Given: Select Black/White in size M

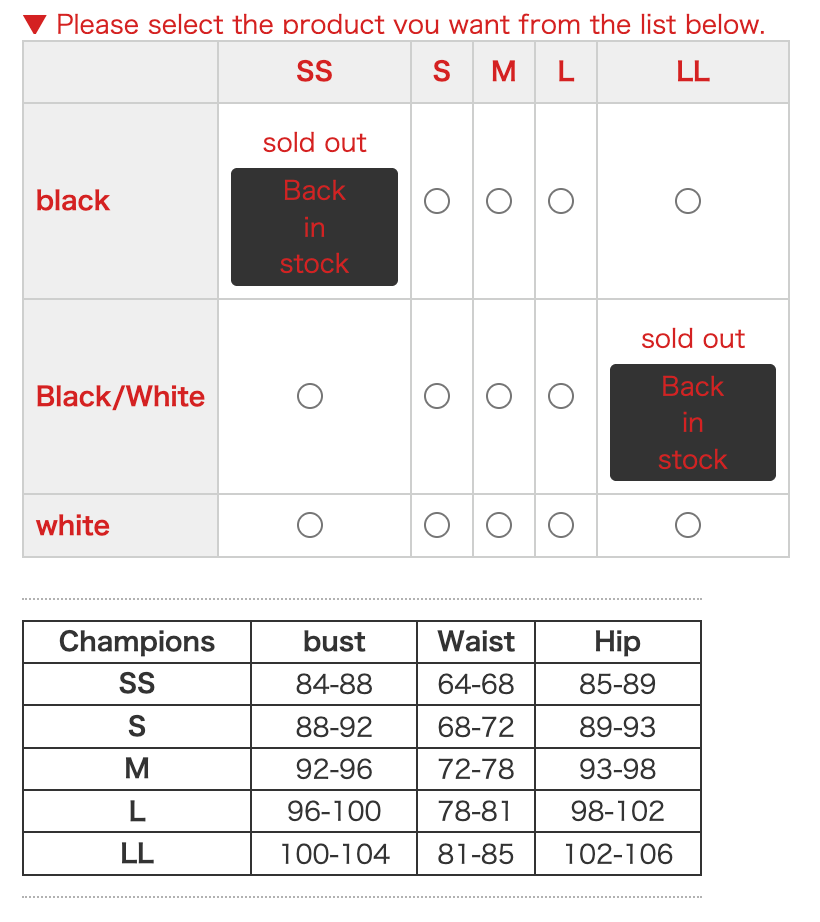Looking at the screenshot, I should (499, 397).
